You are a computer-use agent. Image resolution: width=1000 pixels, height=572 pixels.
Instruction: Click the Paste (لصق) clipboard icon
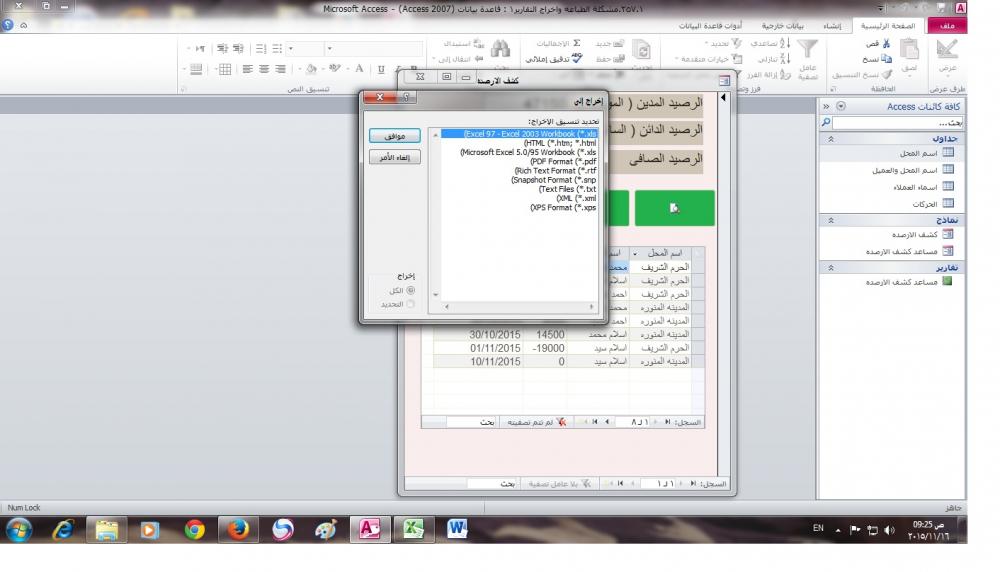(x=909, y=49)
